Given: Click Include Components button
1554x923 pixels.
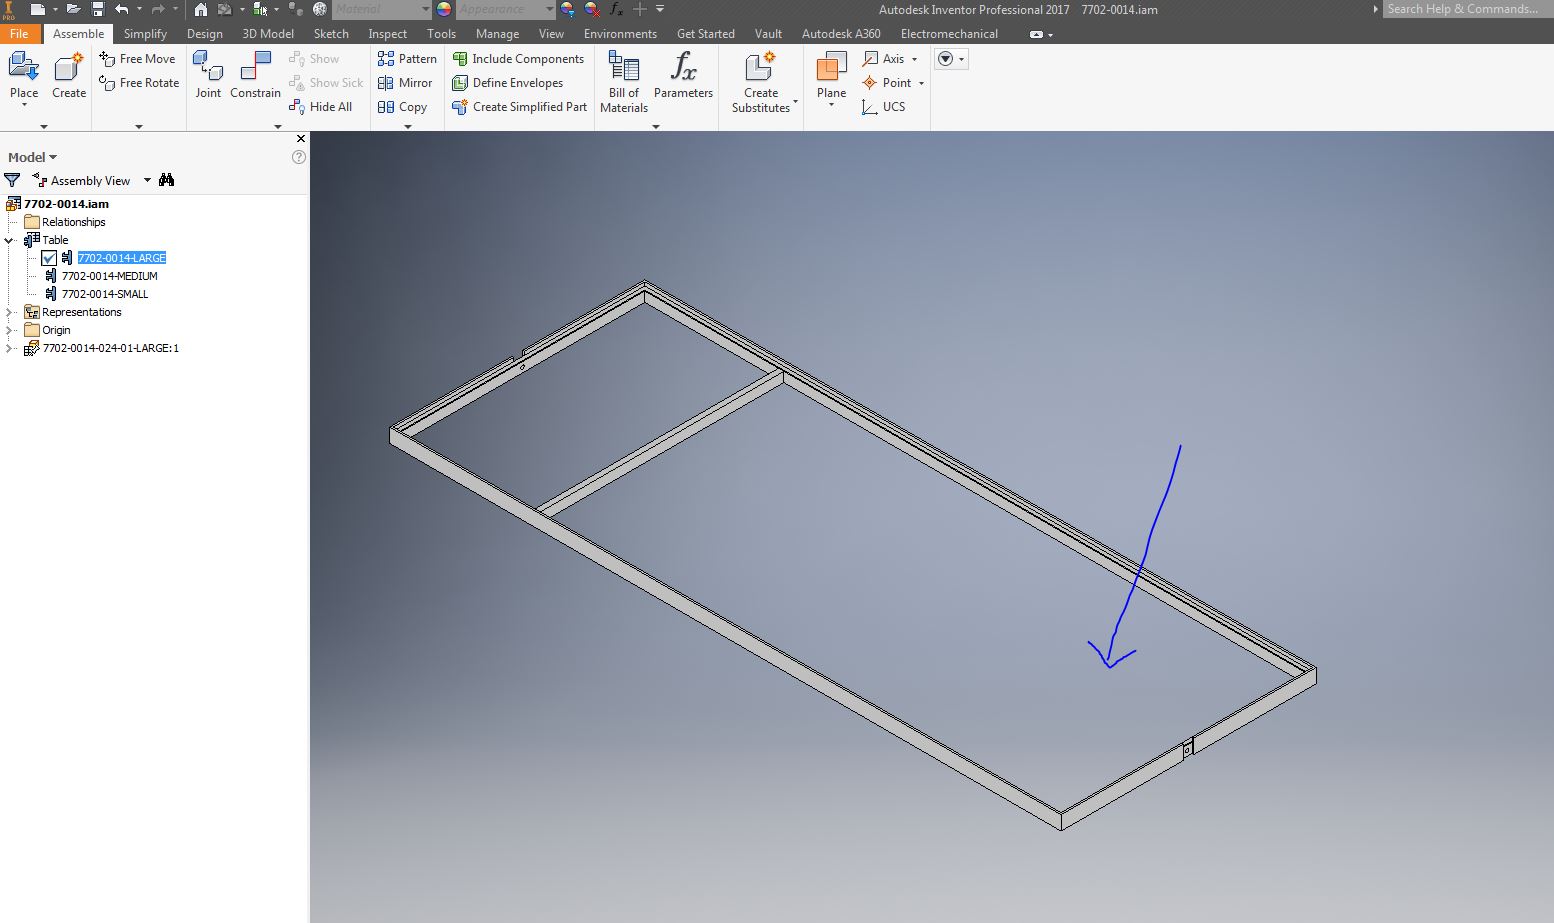Looking at the screenshot, I should (x=518, y=59).
